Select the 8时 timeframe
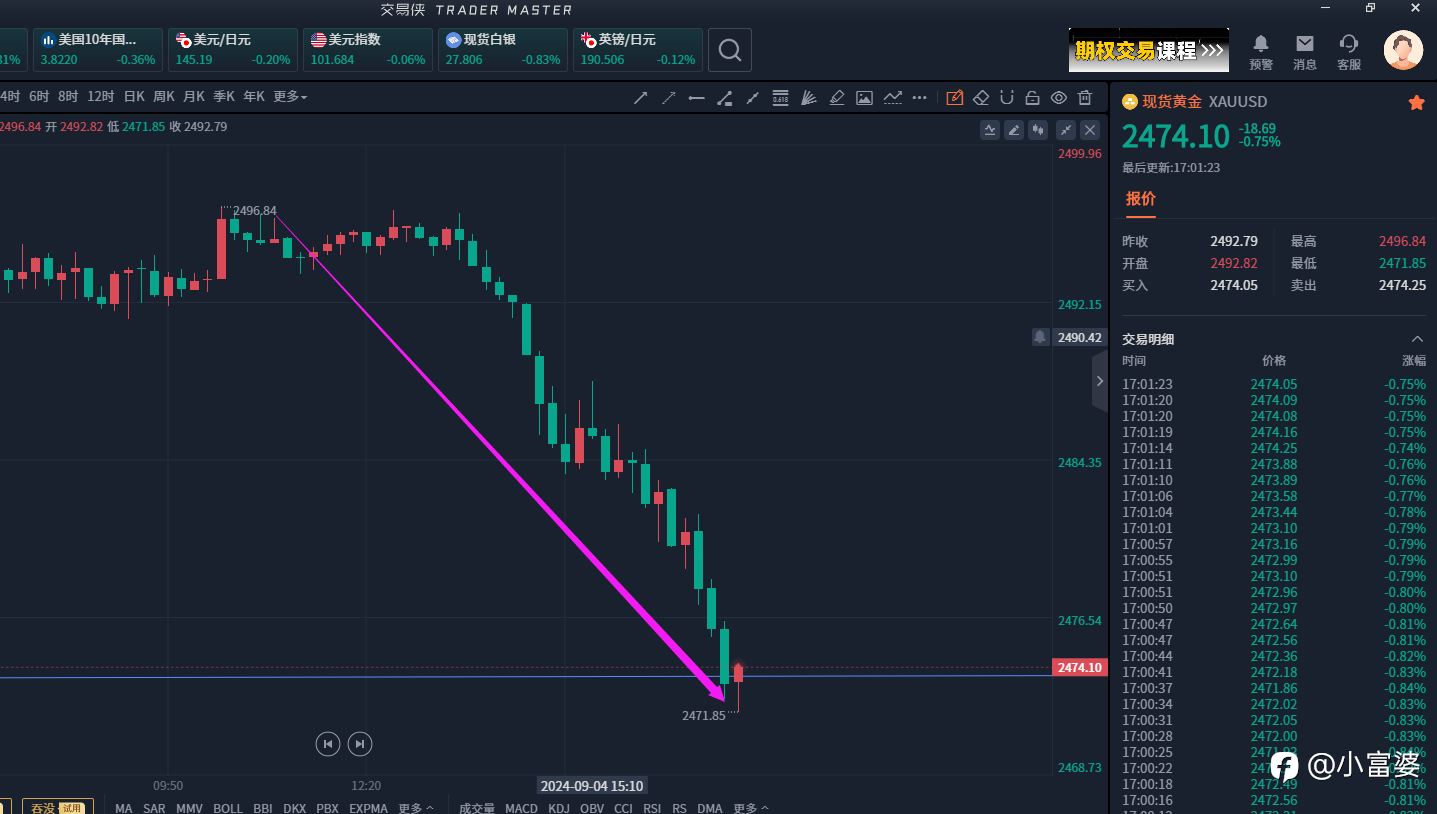The width and height of the screenshot is (1437, 814). pos(68,97)
